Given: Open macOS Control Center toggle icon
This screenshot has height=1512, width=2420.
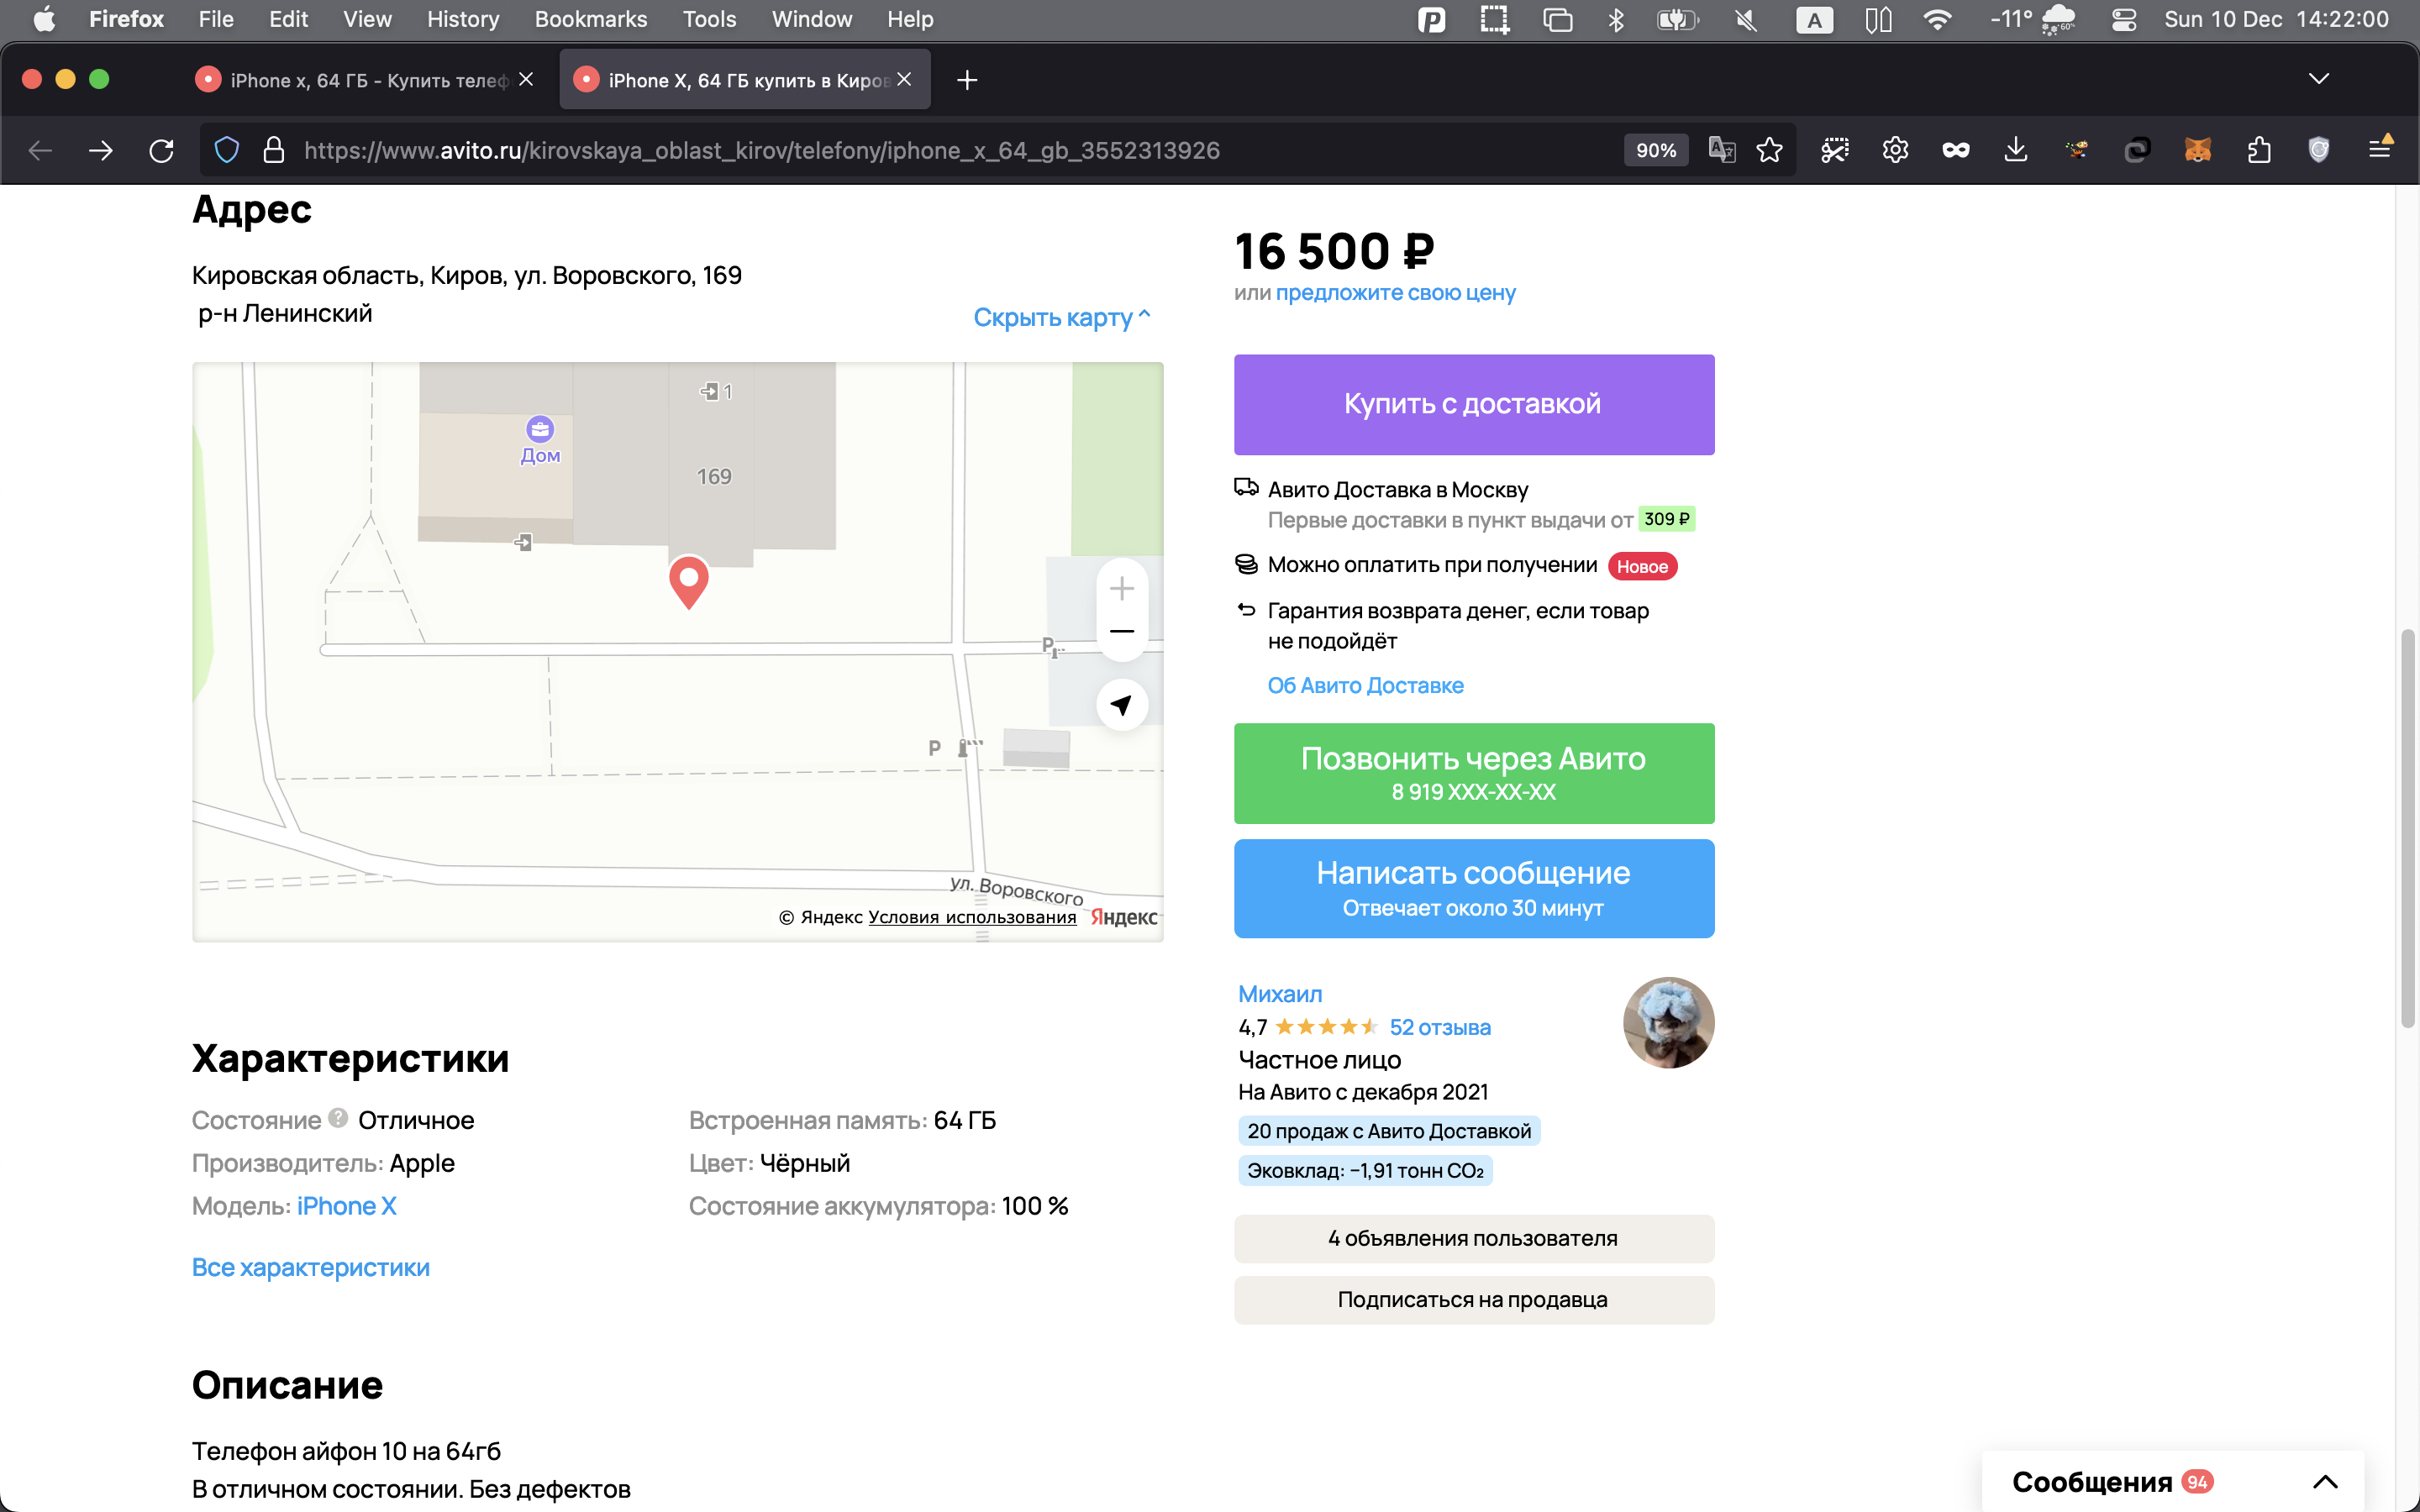Looking at the screenshot, I should pos(2123,19).
